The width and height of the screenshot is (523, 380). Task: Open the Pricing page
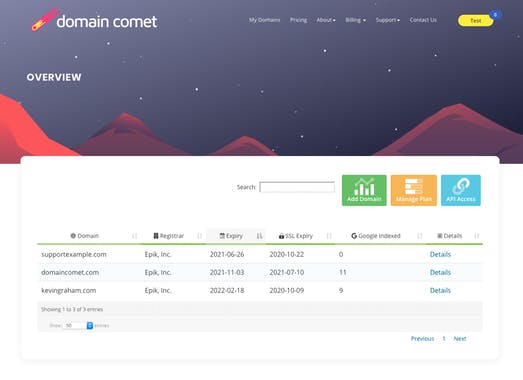299,20
